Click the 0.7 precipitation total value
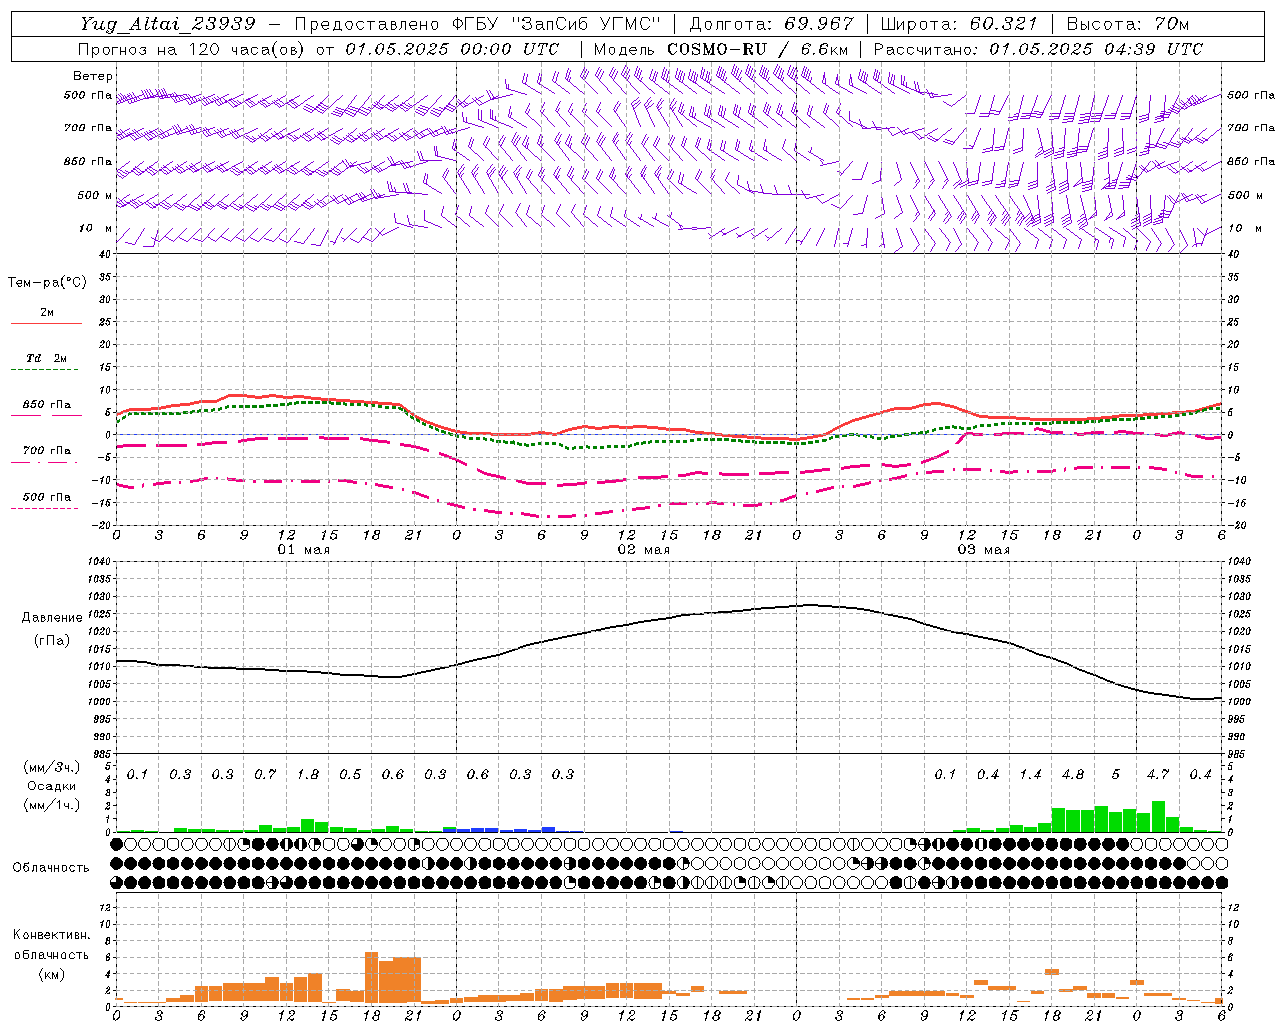 pos(265,774)
